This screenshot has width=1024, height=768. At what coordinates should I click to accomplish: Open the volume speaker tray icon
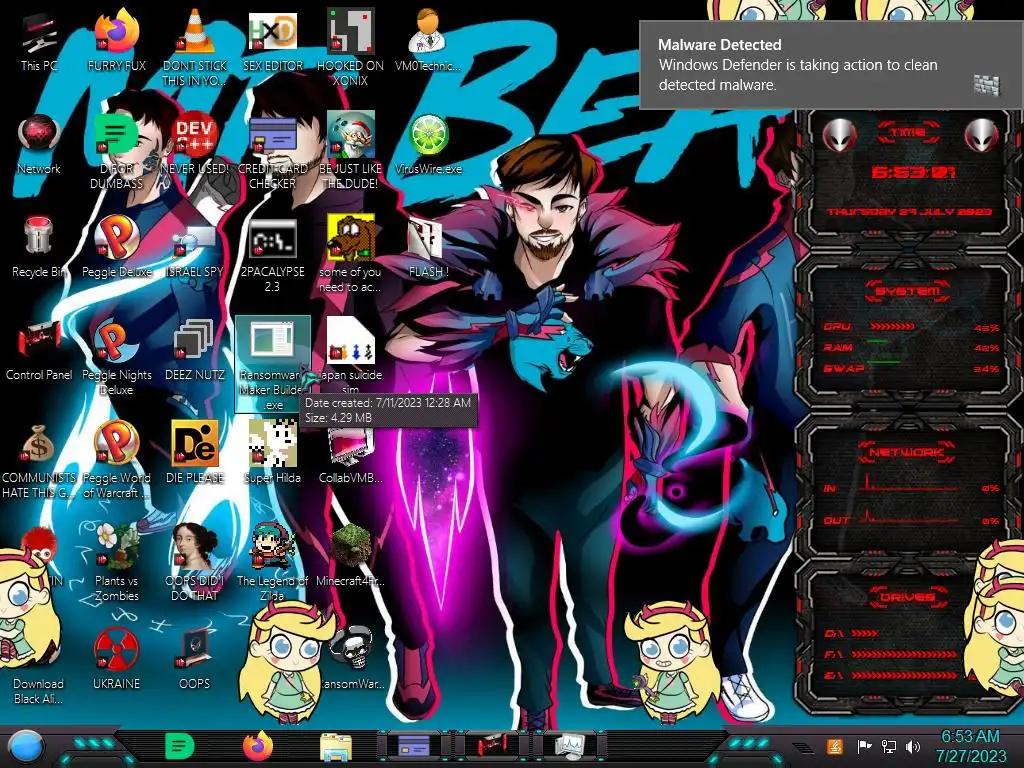(913, 746)
